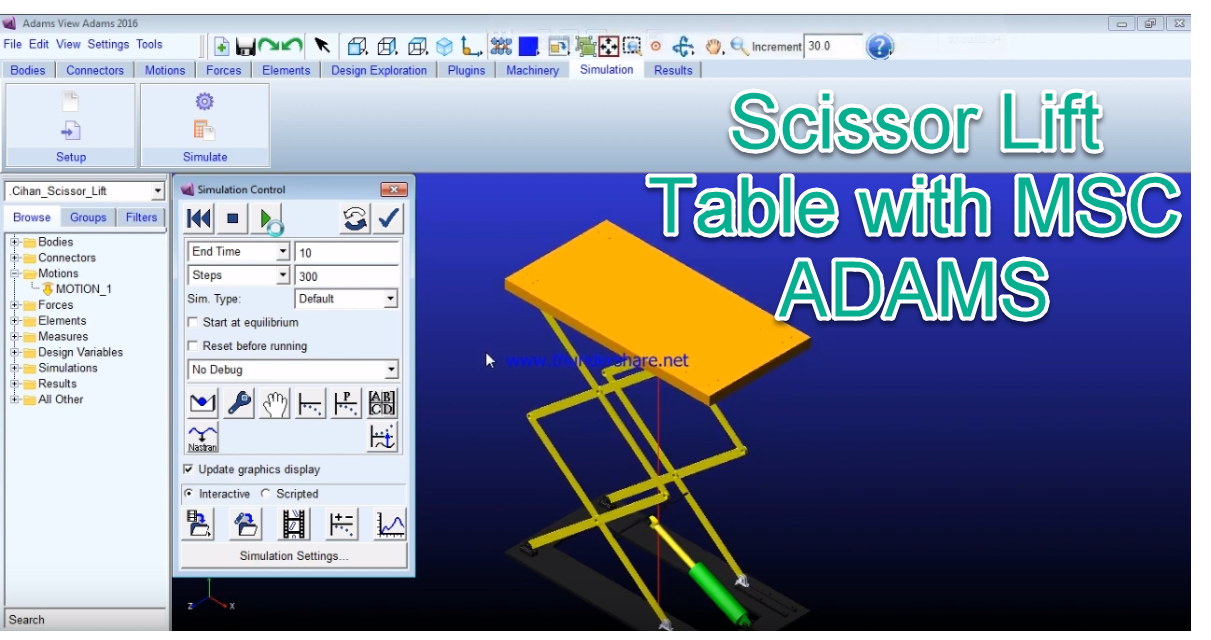This screenshot has width=1211, height=640.
Task: Stop the simulation with square button
Action: pyautogui.click(x=233, y=218)
